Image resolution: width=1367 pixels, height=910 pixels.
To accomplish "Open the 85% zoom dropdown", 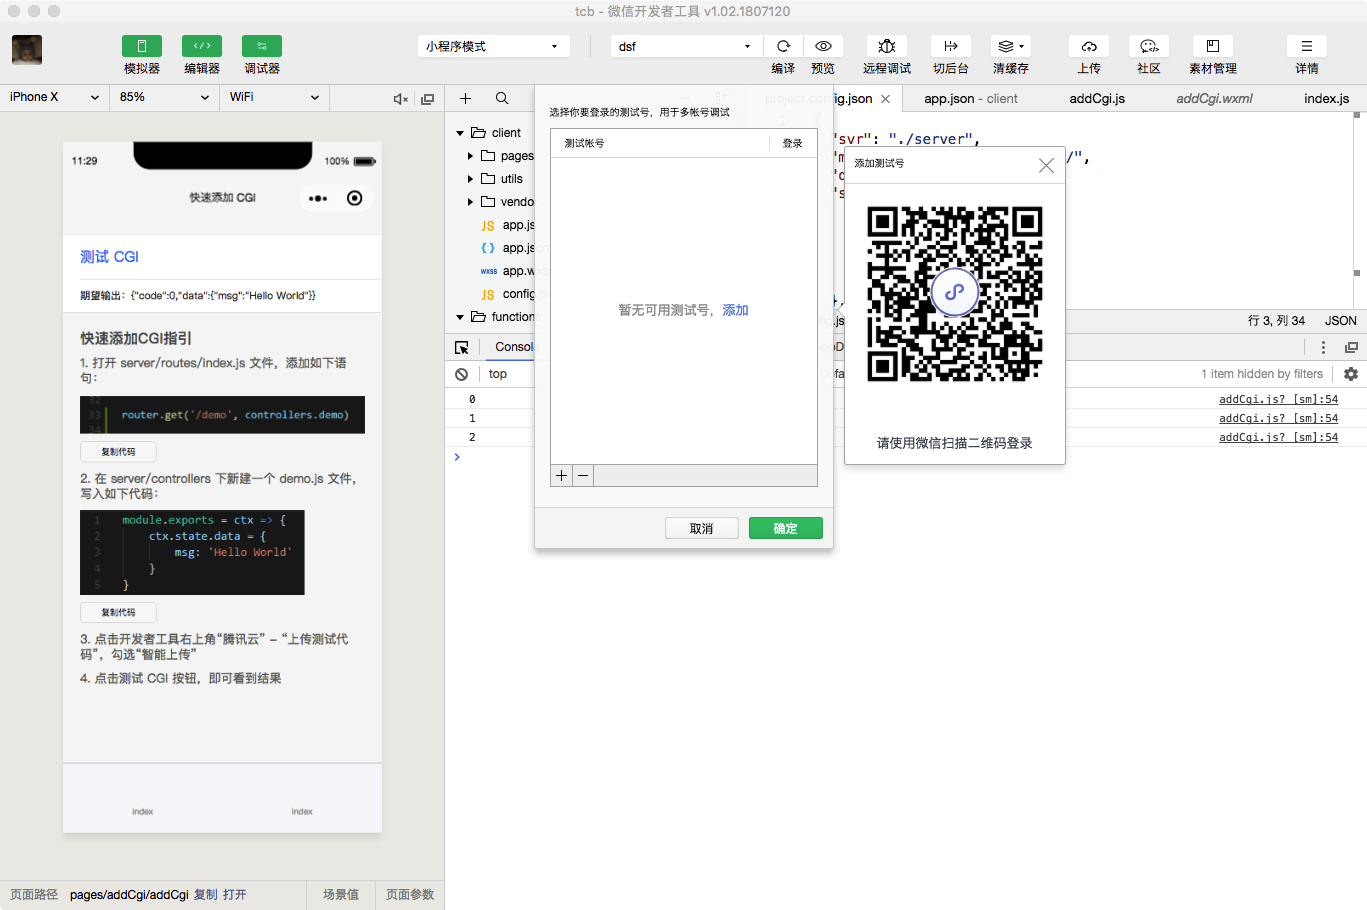I will [x=164, y=97].
